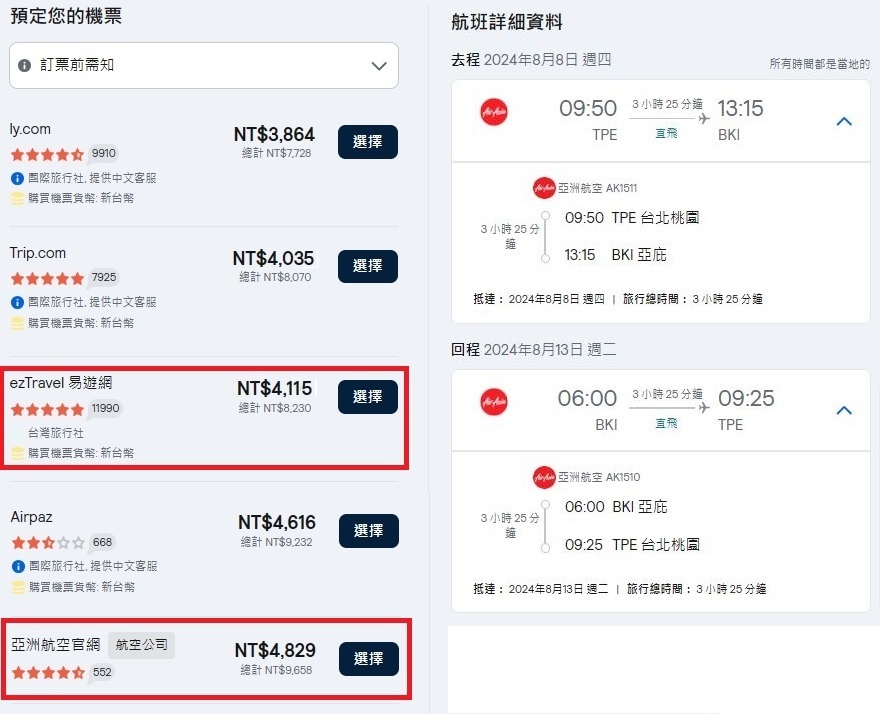The width and height of the screenshot is (880, 714).
Task: Click the small AirAsia logo beside AK1511
Action: point(544,188)
